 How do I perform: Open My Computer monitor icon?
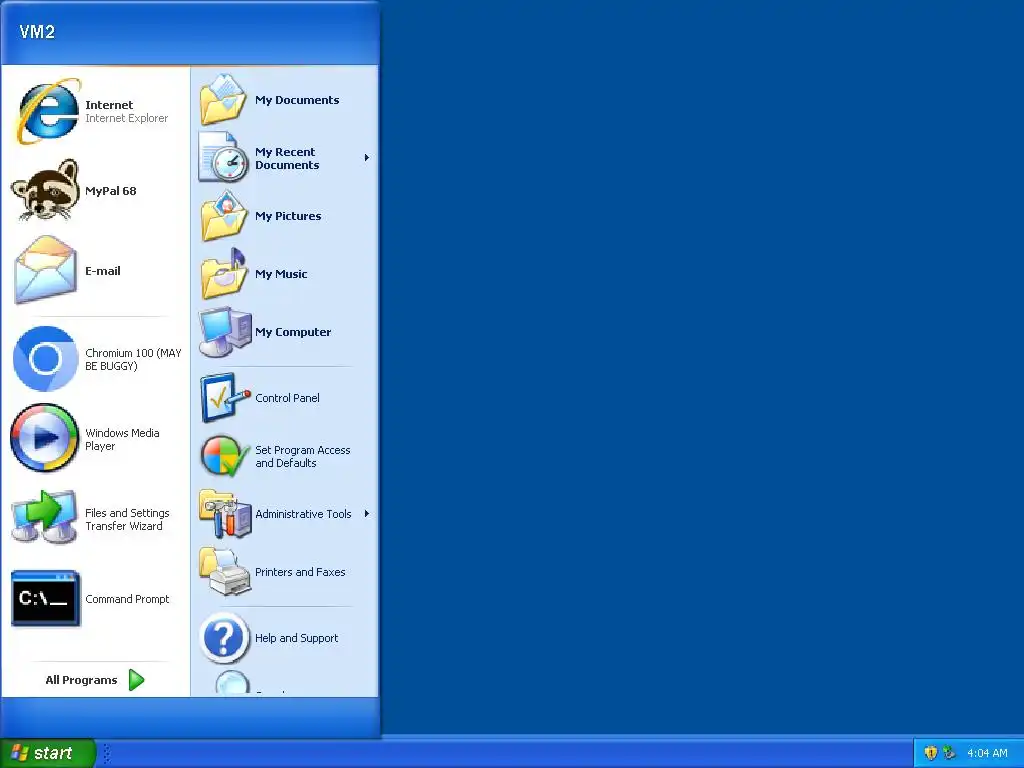(225, 332)
